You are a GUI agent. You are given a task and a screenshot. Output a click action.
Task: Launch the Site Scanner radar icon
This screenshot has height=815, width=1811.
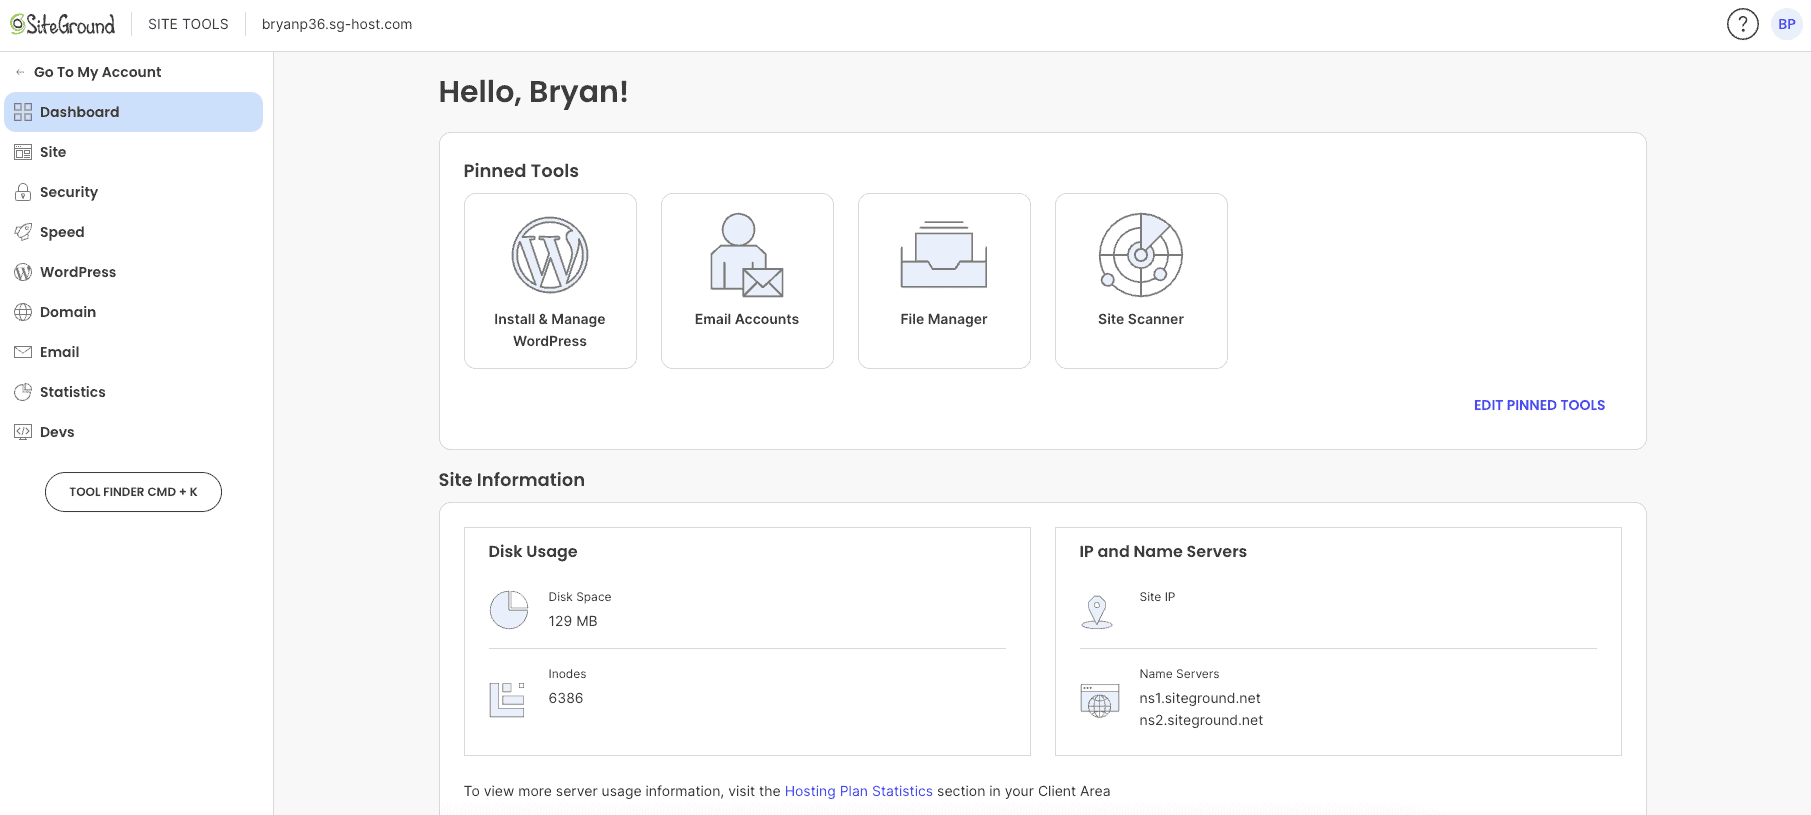pos(1141,255)
